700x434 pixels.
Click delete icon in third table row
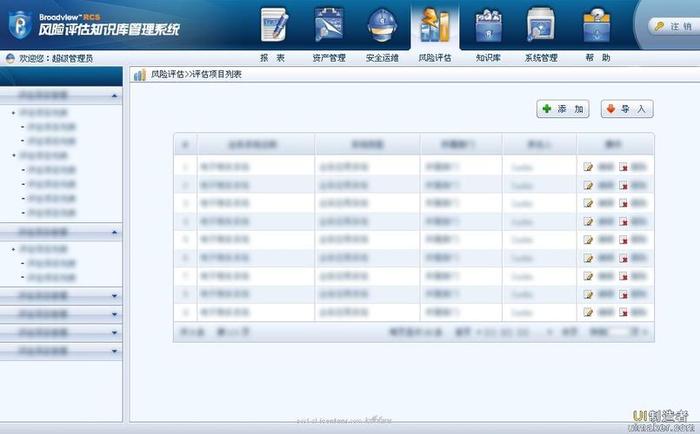623,203
